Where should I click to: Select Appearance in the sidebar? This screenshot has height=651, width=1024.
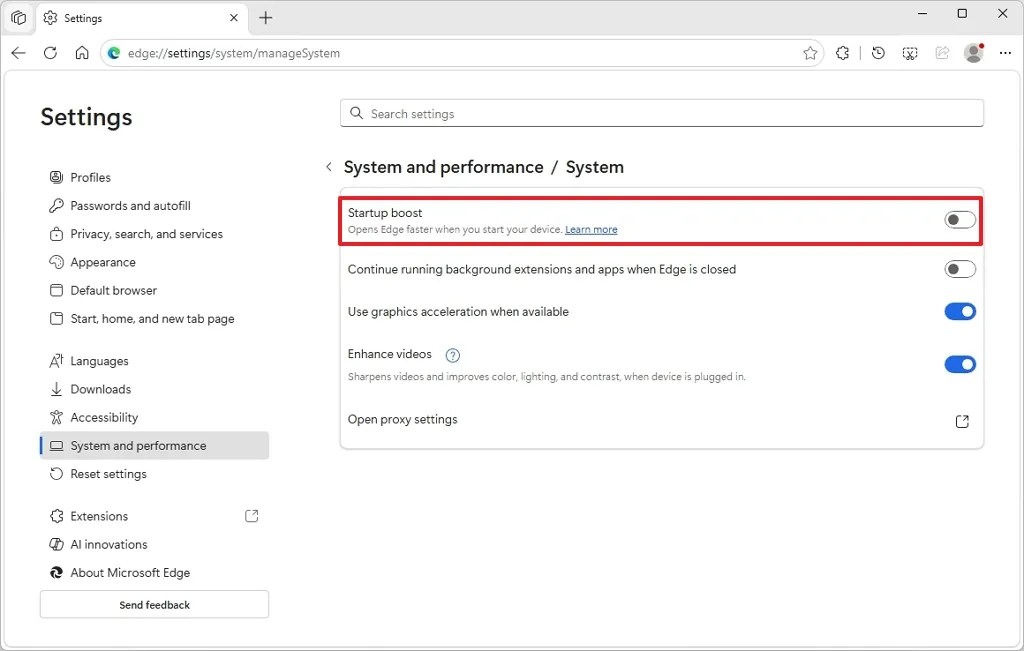(x=103, y=262)
